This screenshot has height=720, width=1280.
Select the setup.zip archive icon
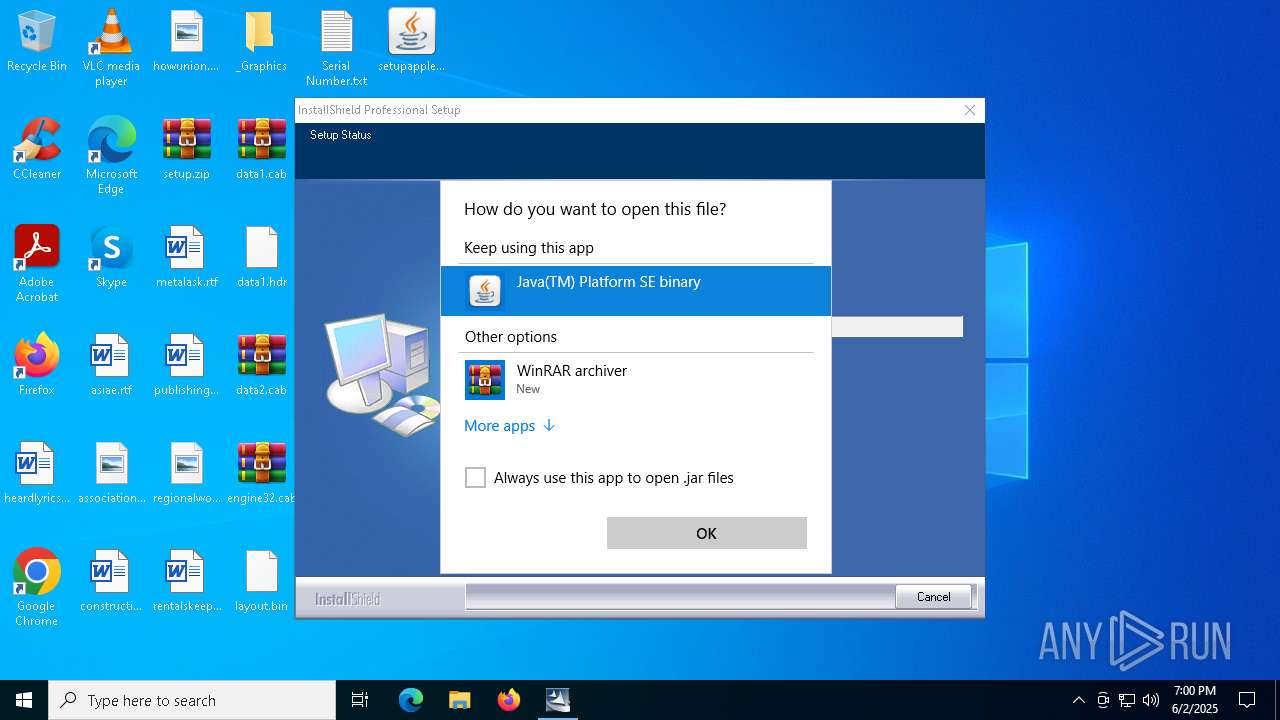click(186, 150)
